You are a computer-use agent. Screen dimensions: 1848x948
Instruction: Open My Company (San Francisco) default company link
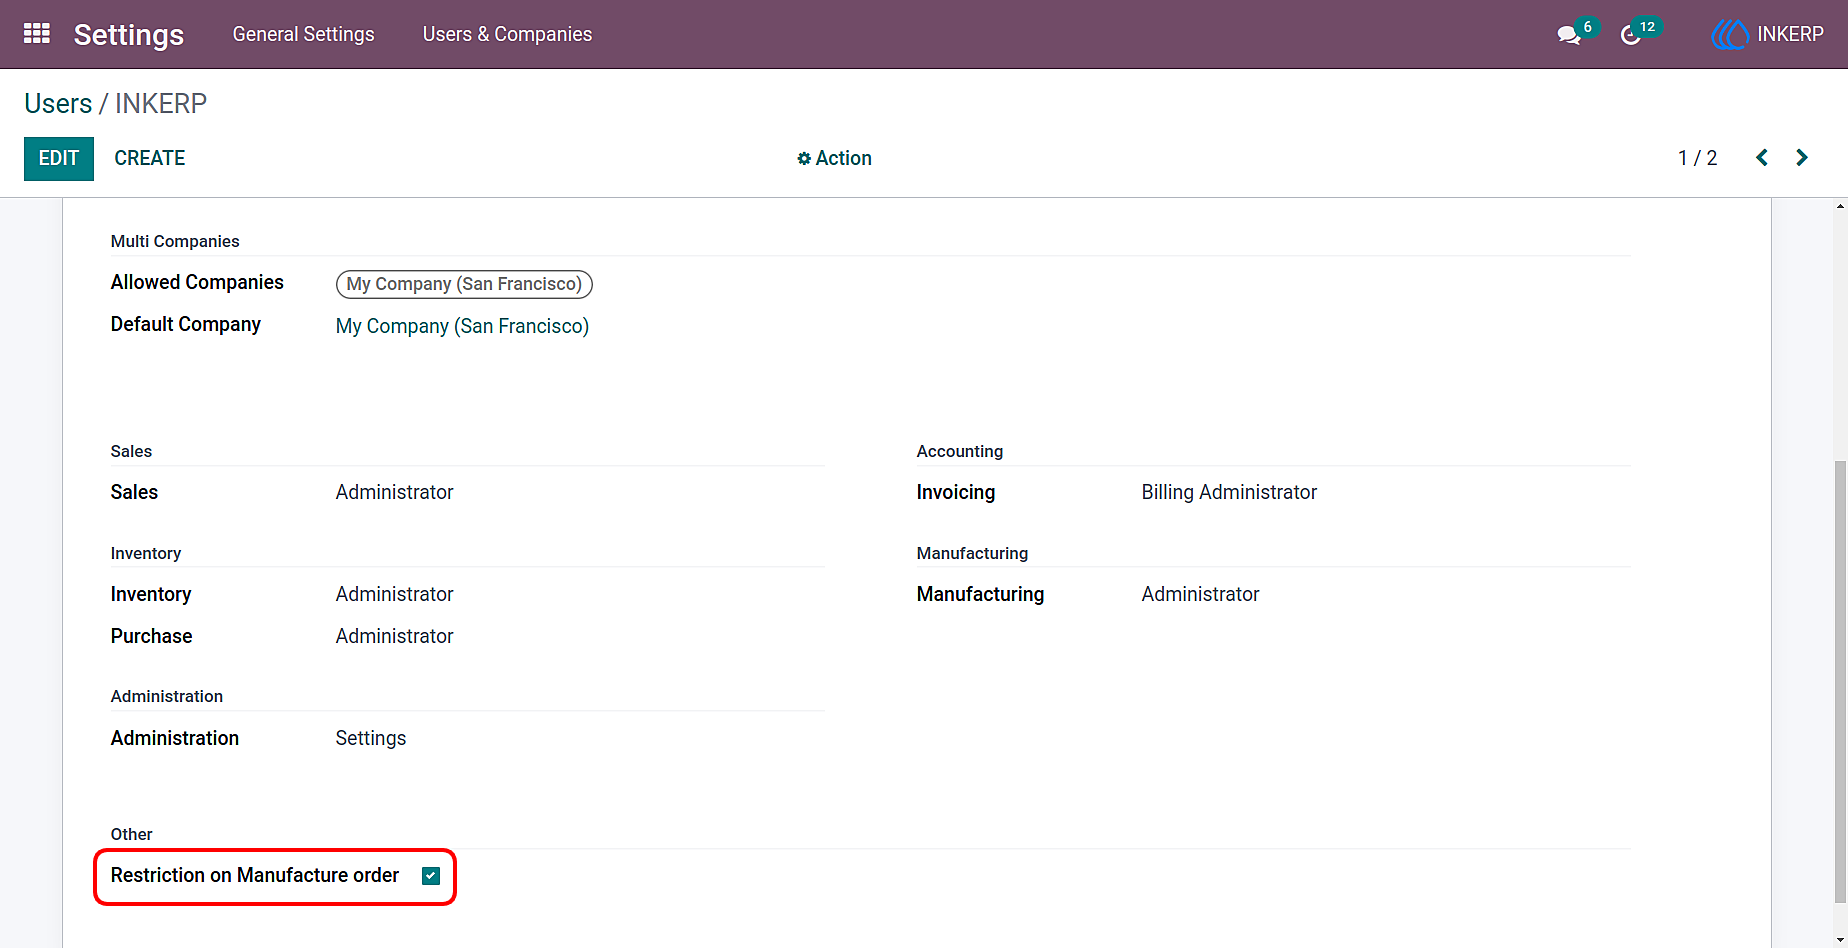(x=462, y=326)
